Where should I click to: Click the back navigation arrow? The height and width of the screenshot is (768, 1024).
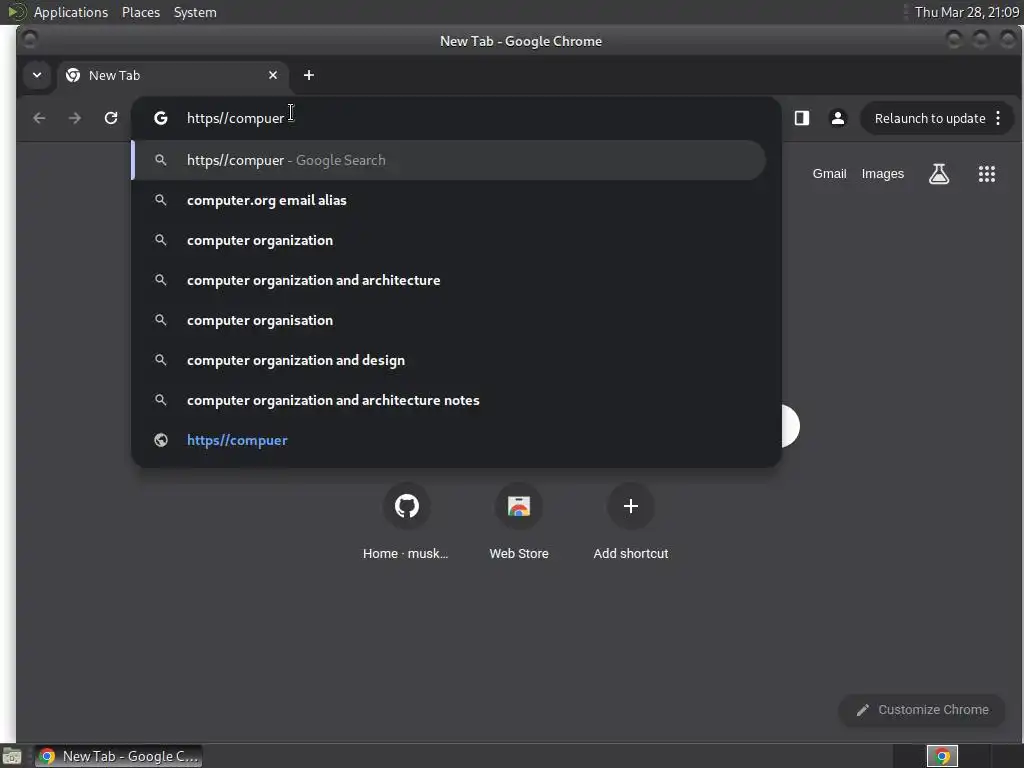[39, 118]
